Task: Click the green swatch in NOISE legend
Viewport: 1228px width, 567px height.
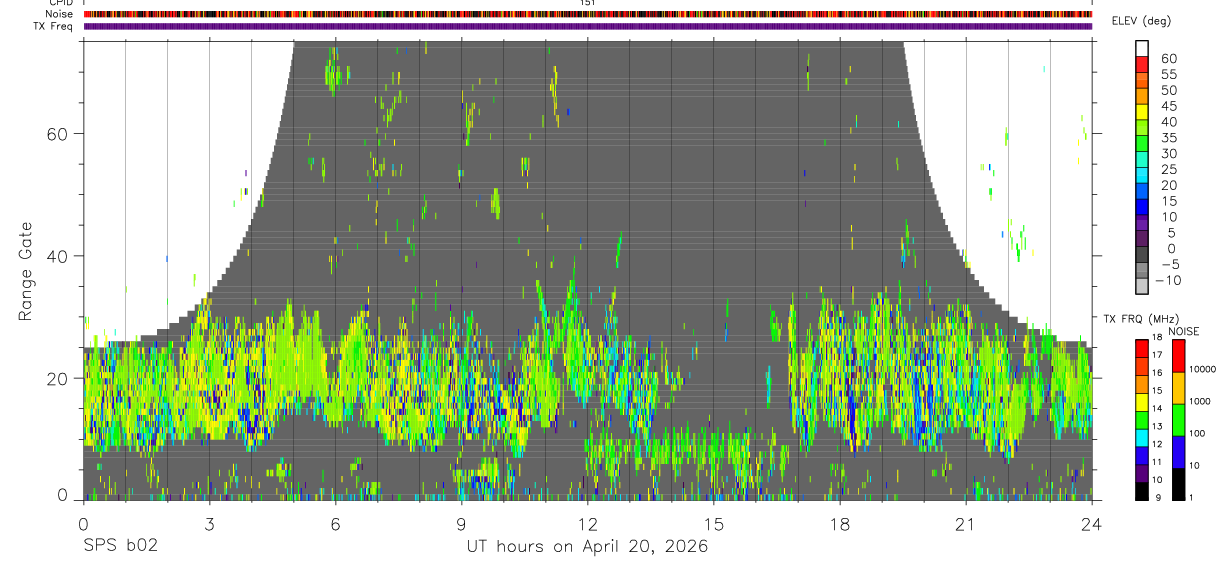Action: pyautogui.click(x=1177, y=420)
